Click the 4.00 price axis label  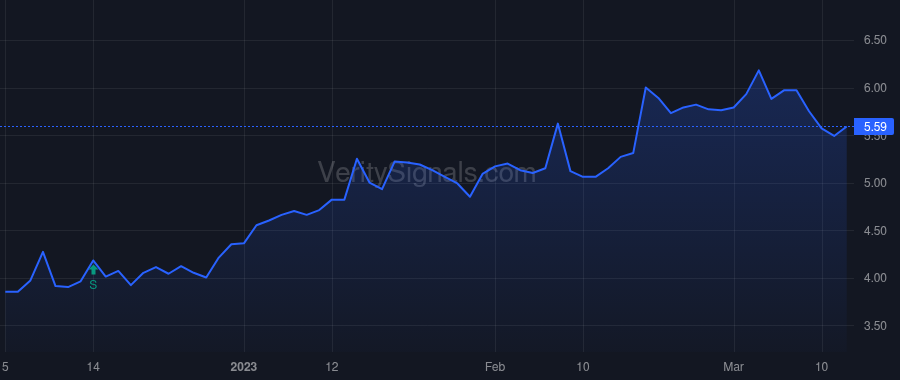click(875, 278)
